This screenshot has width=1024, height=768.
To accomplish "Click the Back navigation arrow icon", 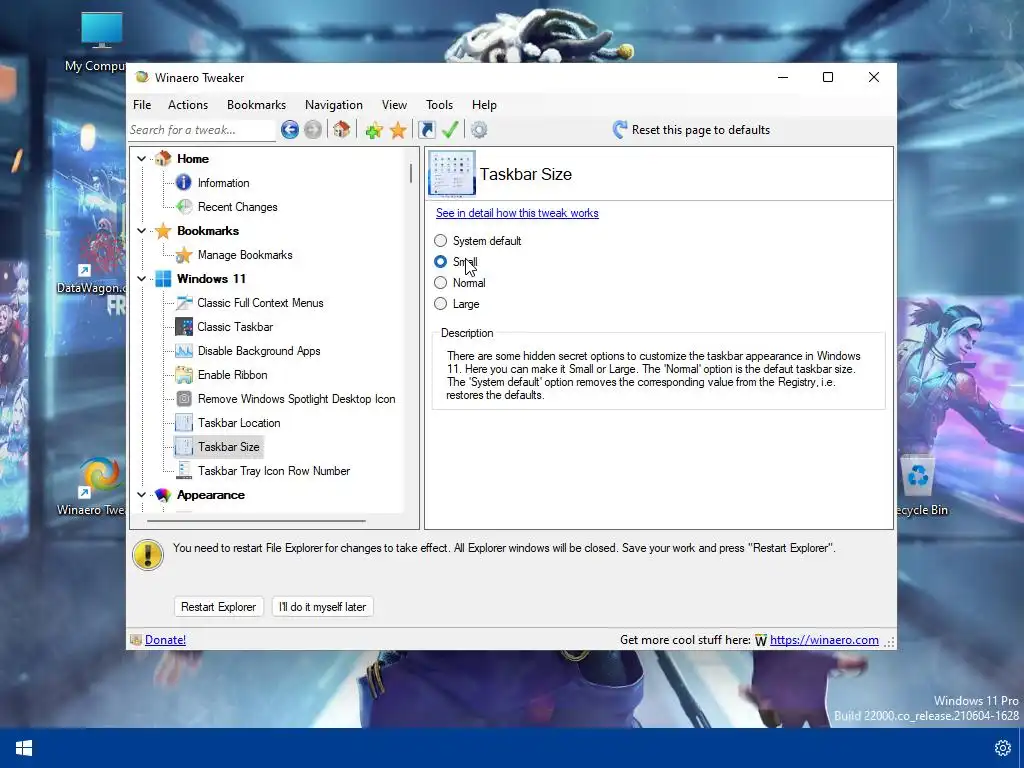I will pyautogui.click(x=290, y=130).
